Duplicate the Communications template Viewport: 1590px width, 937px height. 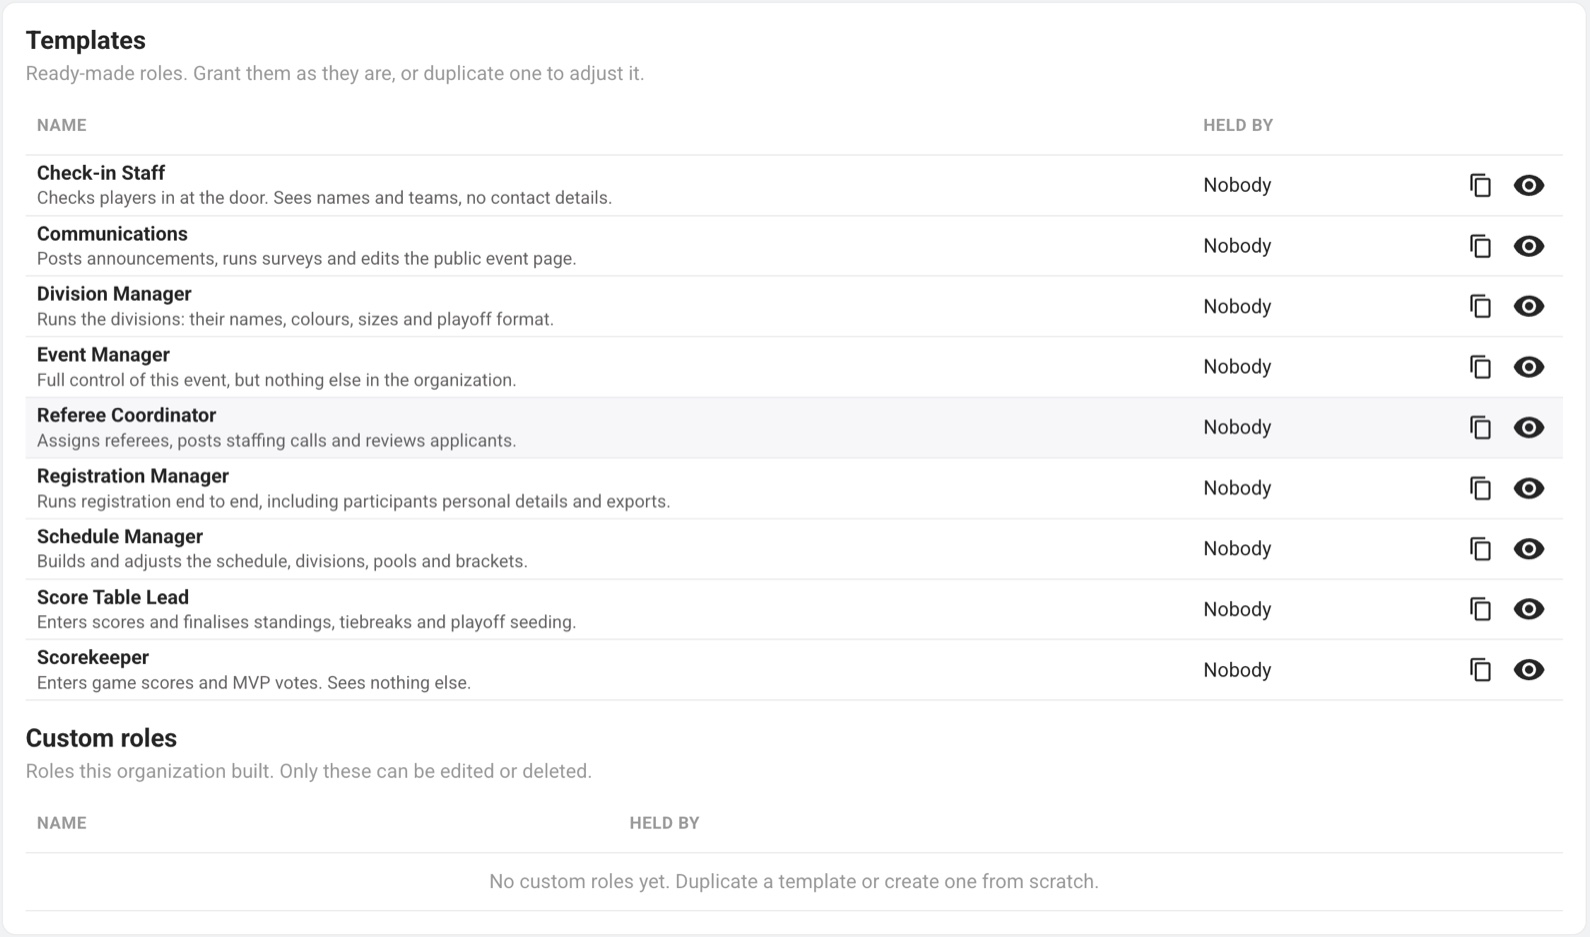(1480, 246)
